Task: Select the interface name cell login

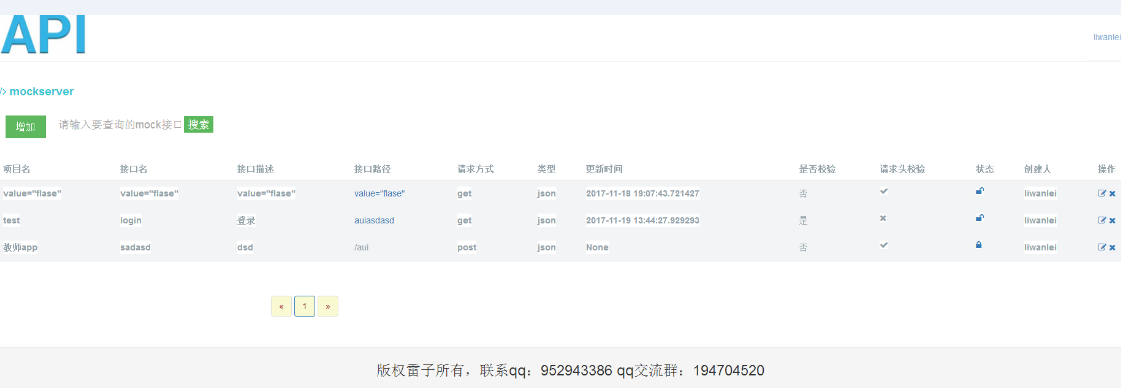Action: (x=131, y=221)
